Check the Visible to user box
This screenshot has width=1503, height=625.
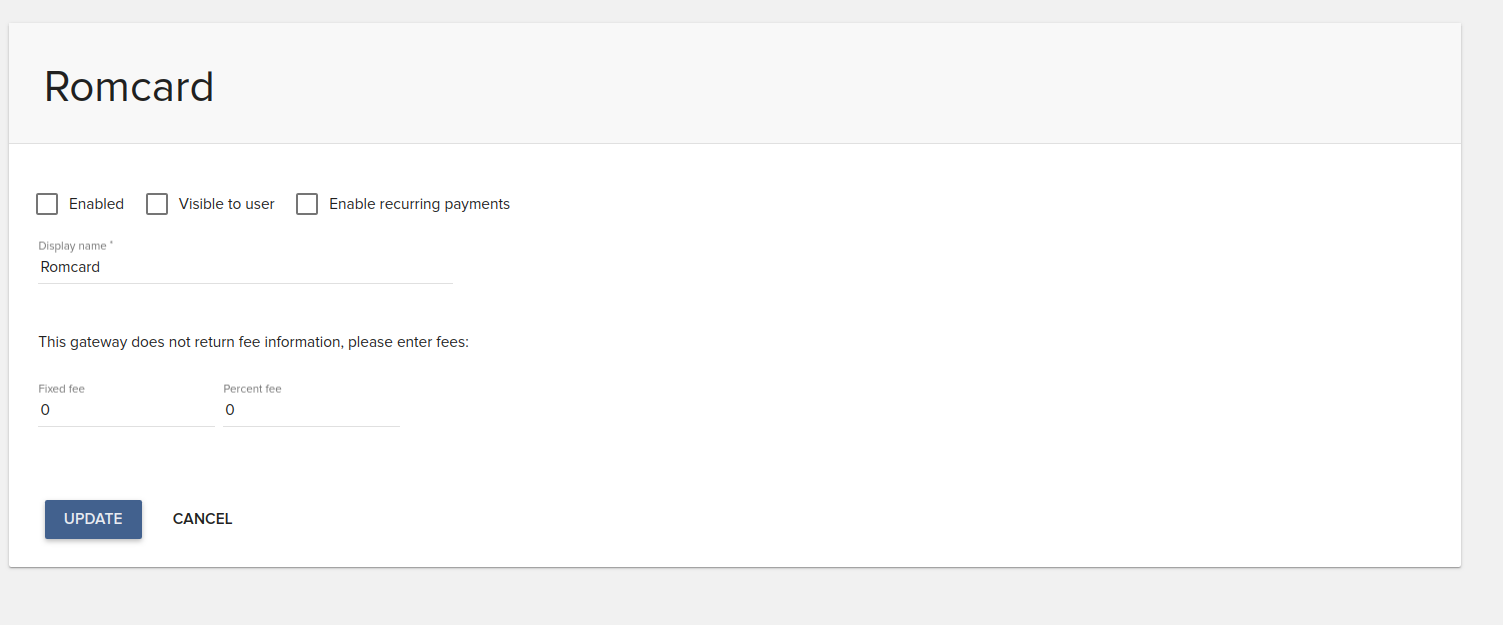pos(157,204)
